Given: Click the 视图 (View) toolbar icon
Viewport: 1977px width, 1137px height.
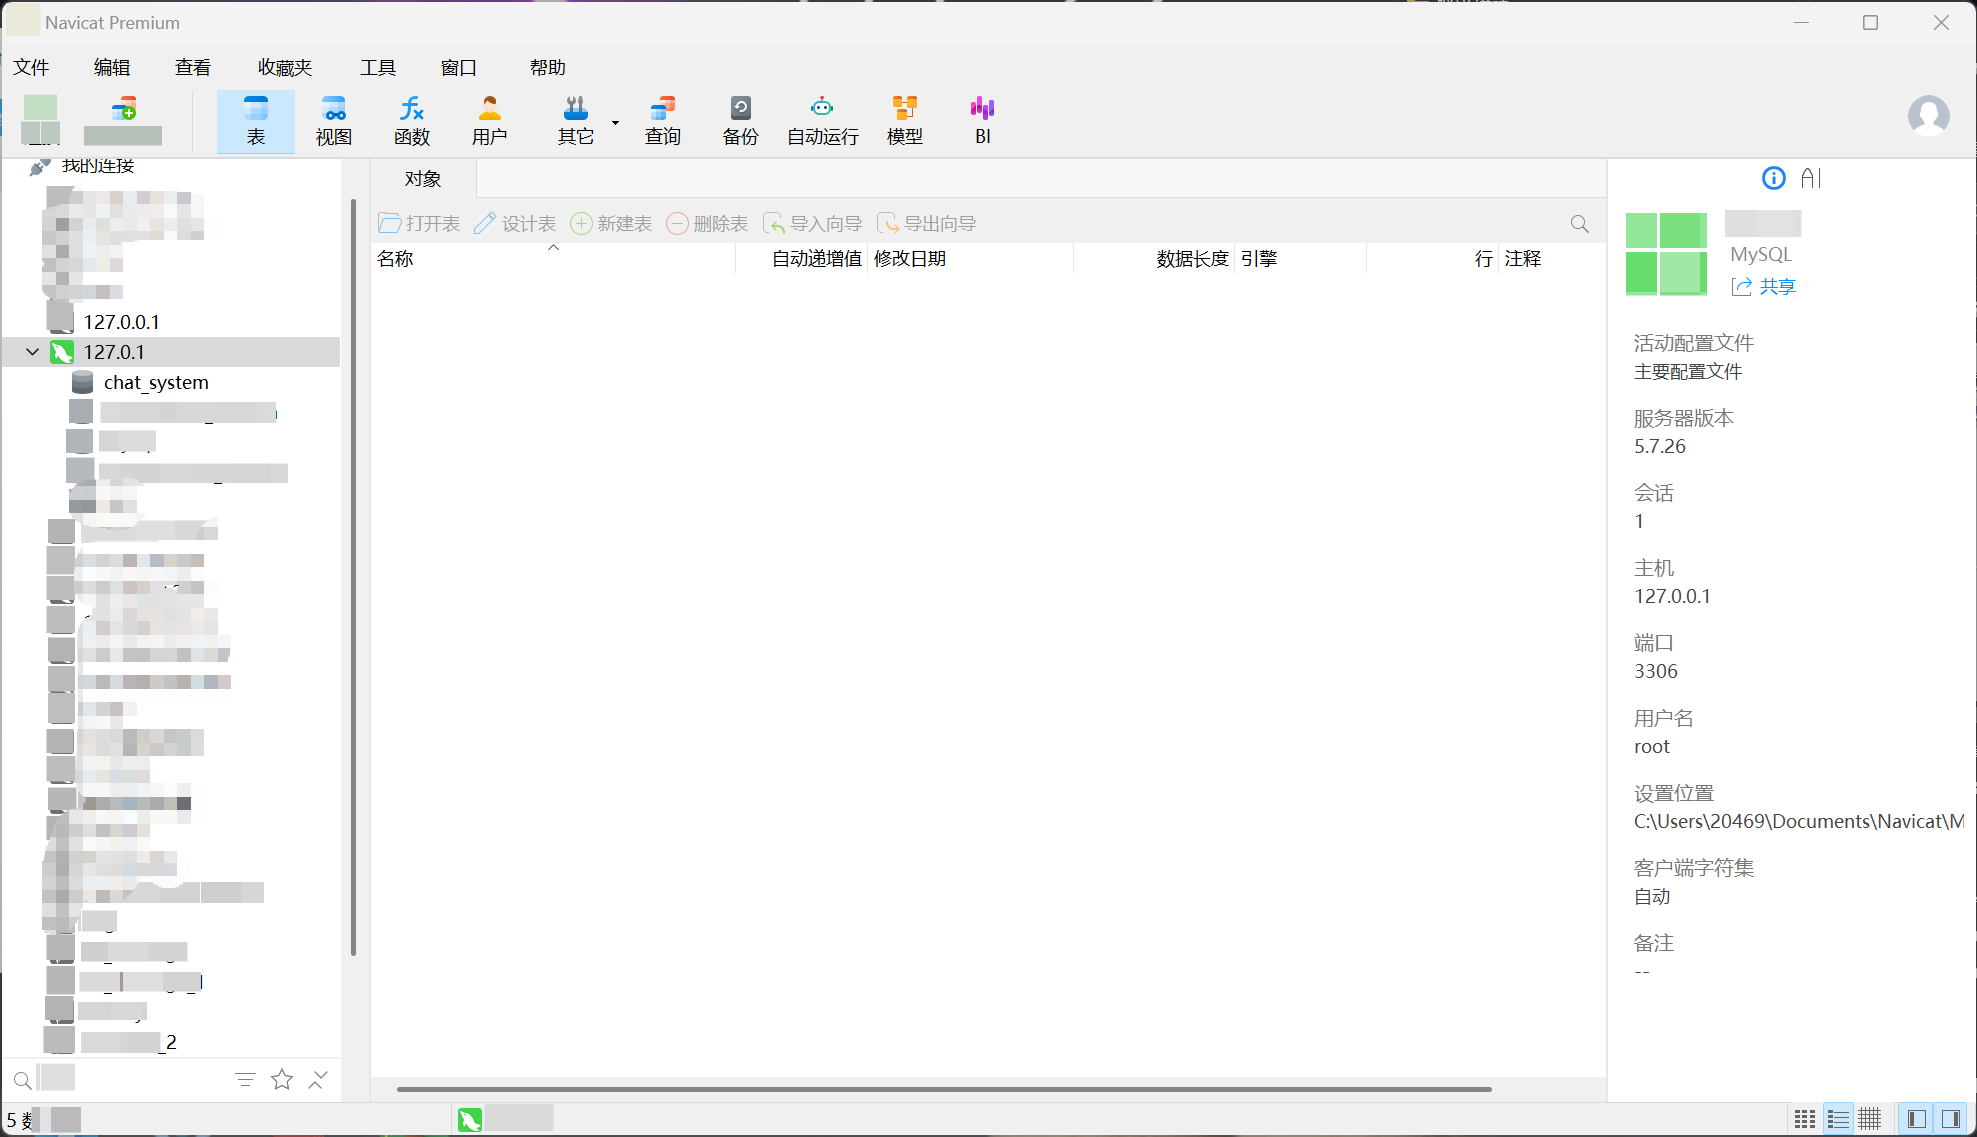Looking at the screenshot, I should [333, 121].
